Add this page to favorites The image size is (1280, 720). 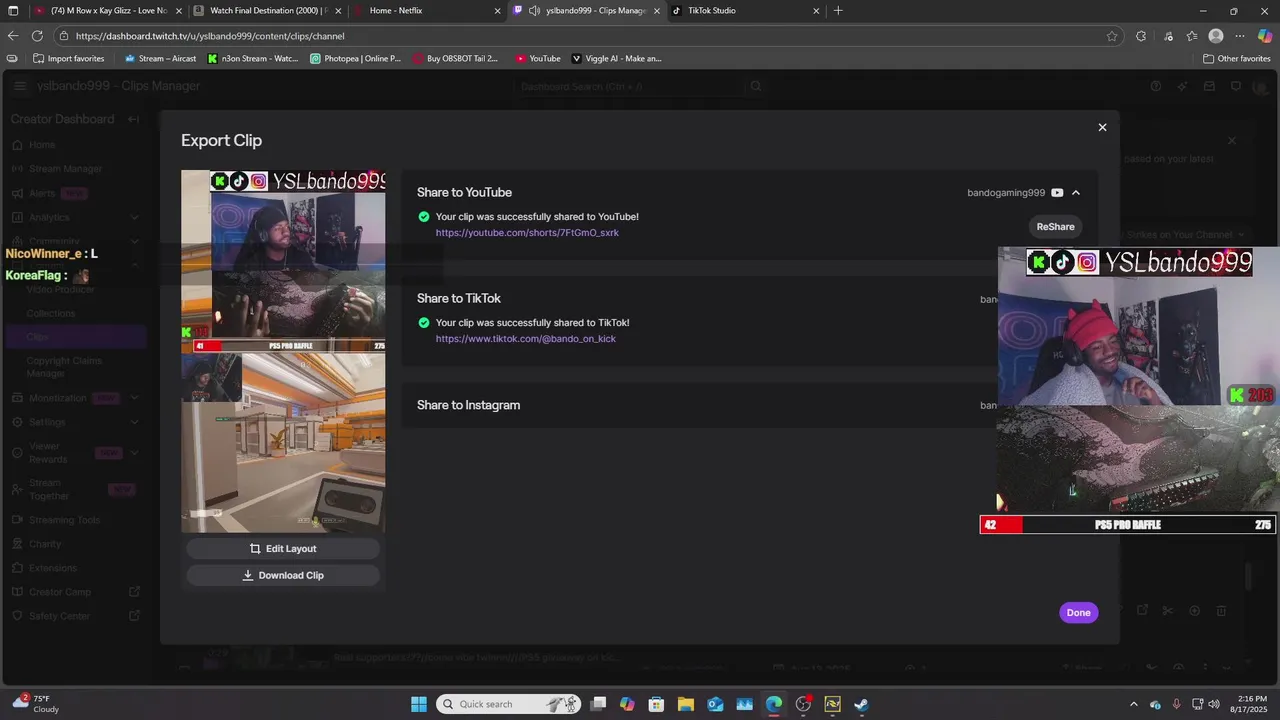click(x=1112, y=36)
